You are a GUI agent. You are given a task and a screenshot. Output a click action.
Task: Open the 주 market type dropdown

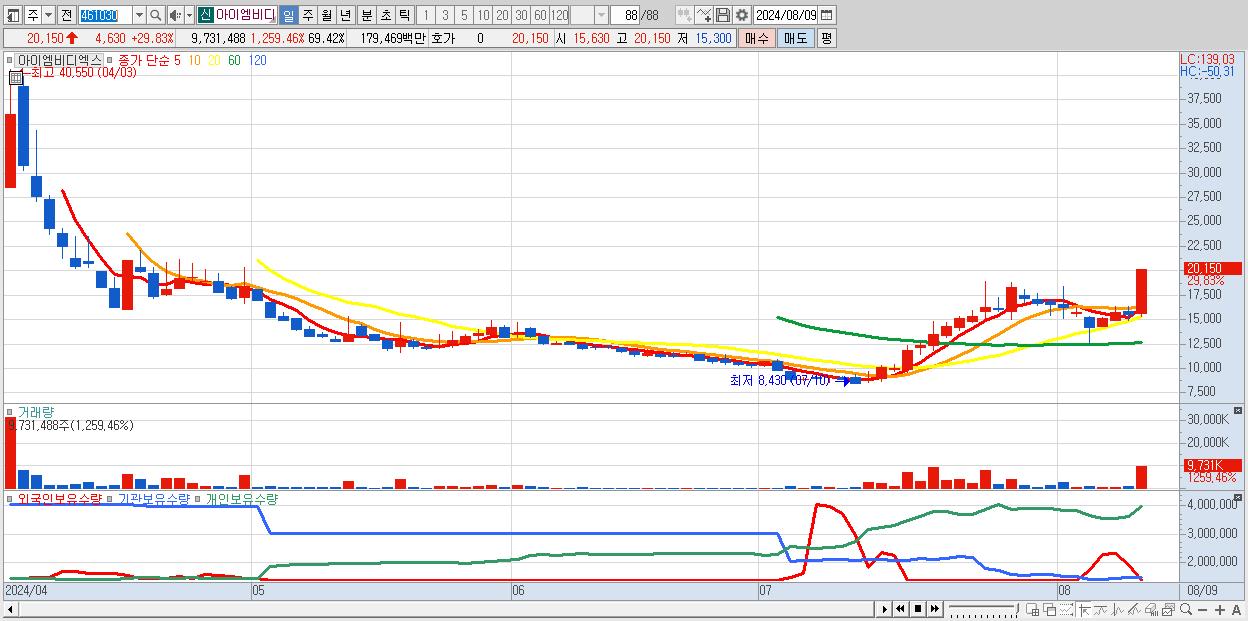48,15
